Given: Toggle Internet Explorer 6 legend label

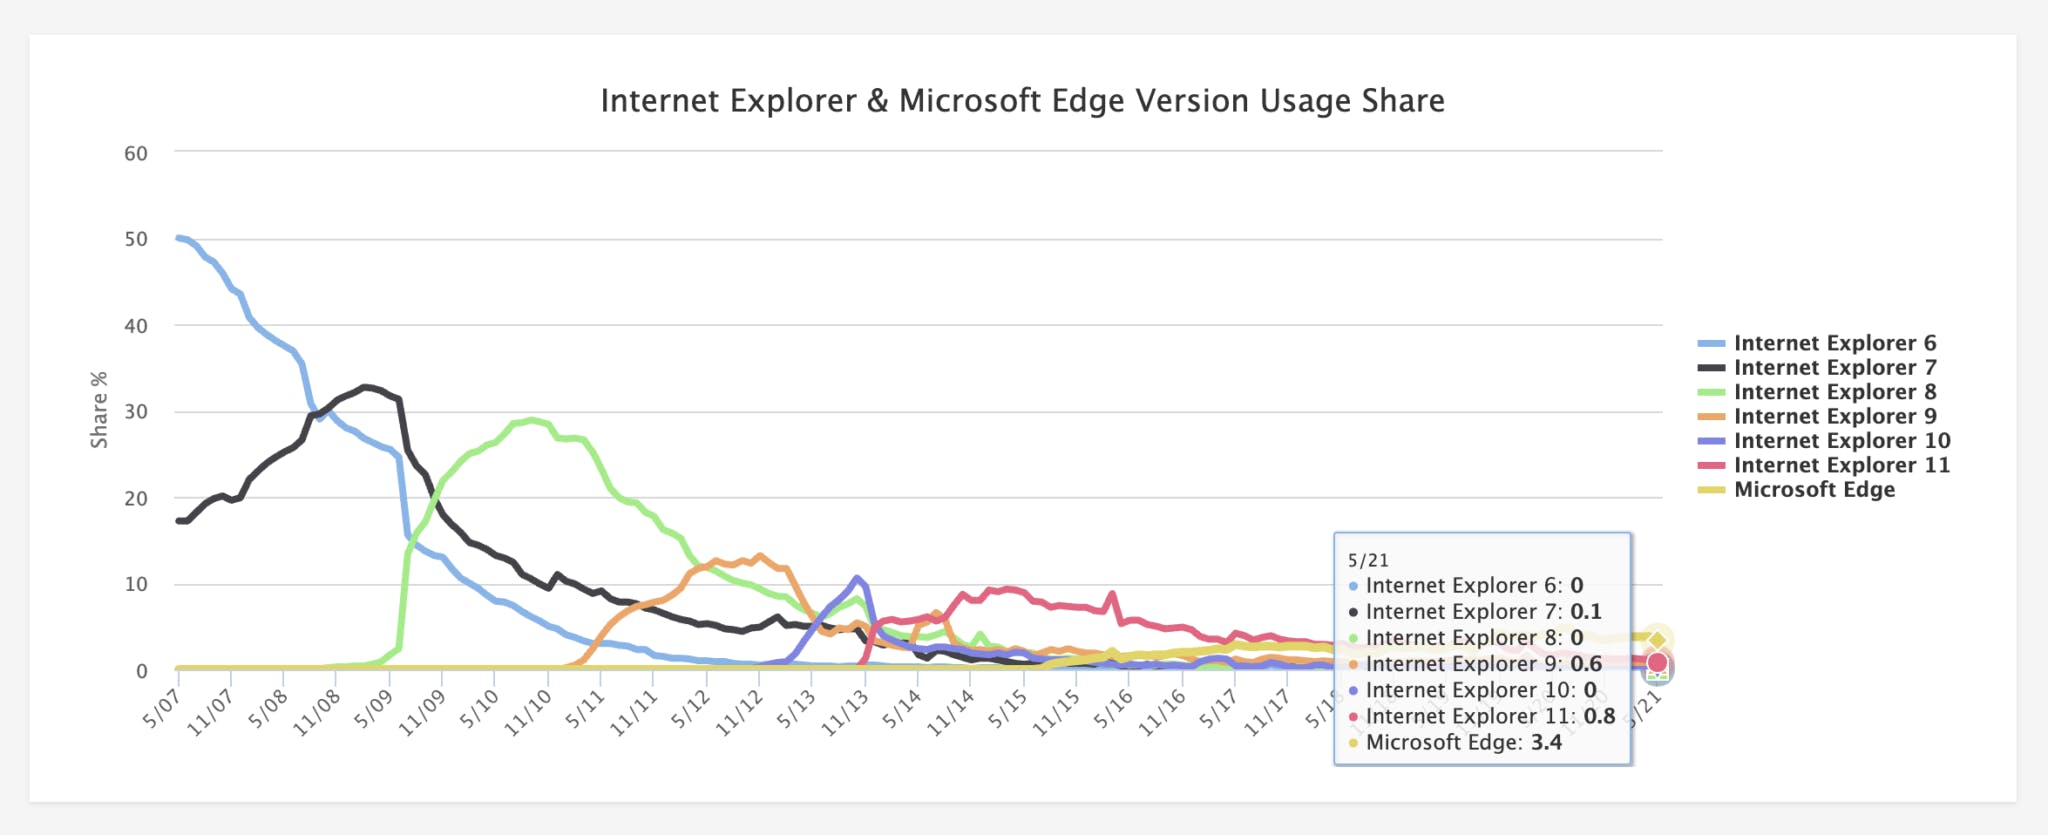Looking at the screenshot, I should point(1834,343).
